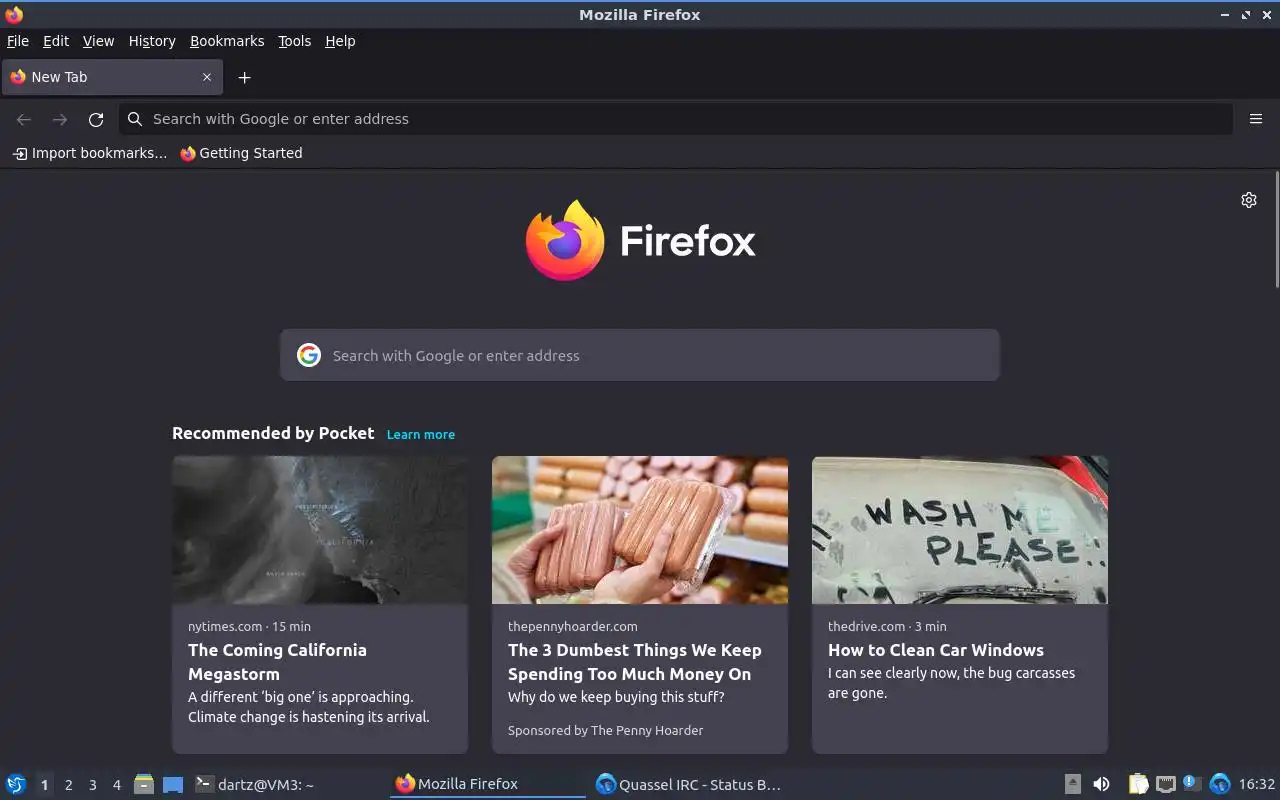This screenshot has height=800, width=1280.
Task: Close the New Tab tab
Action: point(207,77)
